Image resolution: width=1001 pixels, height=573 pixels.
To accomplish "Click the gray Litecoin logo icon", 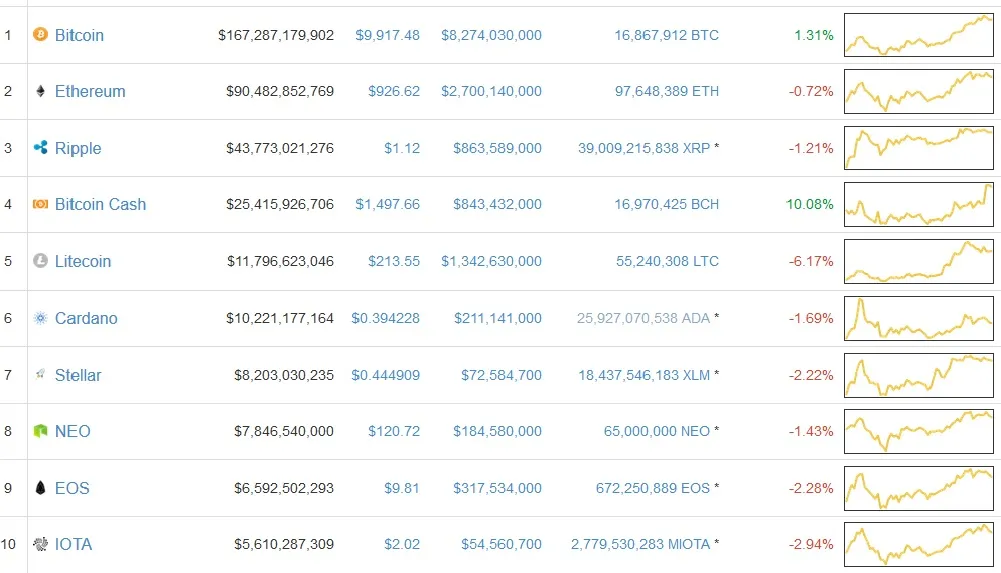I will [40, 260].
